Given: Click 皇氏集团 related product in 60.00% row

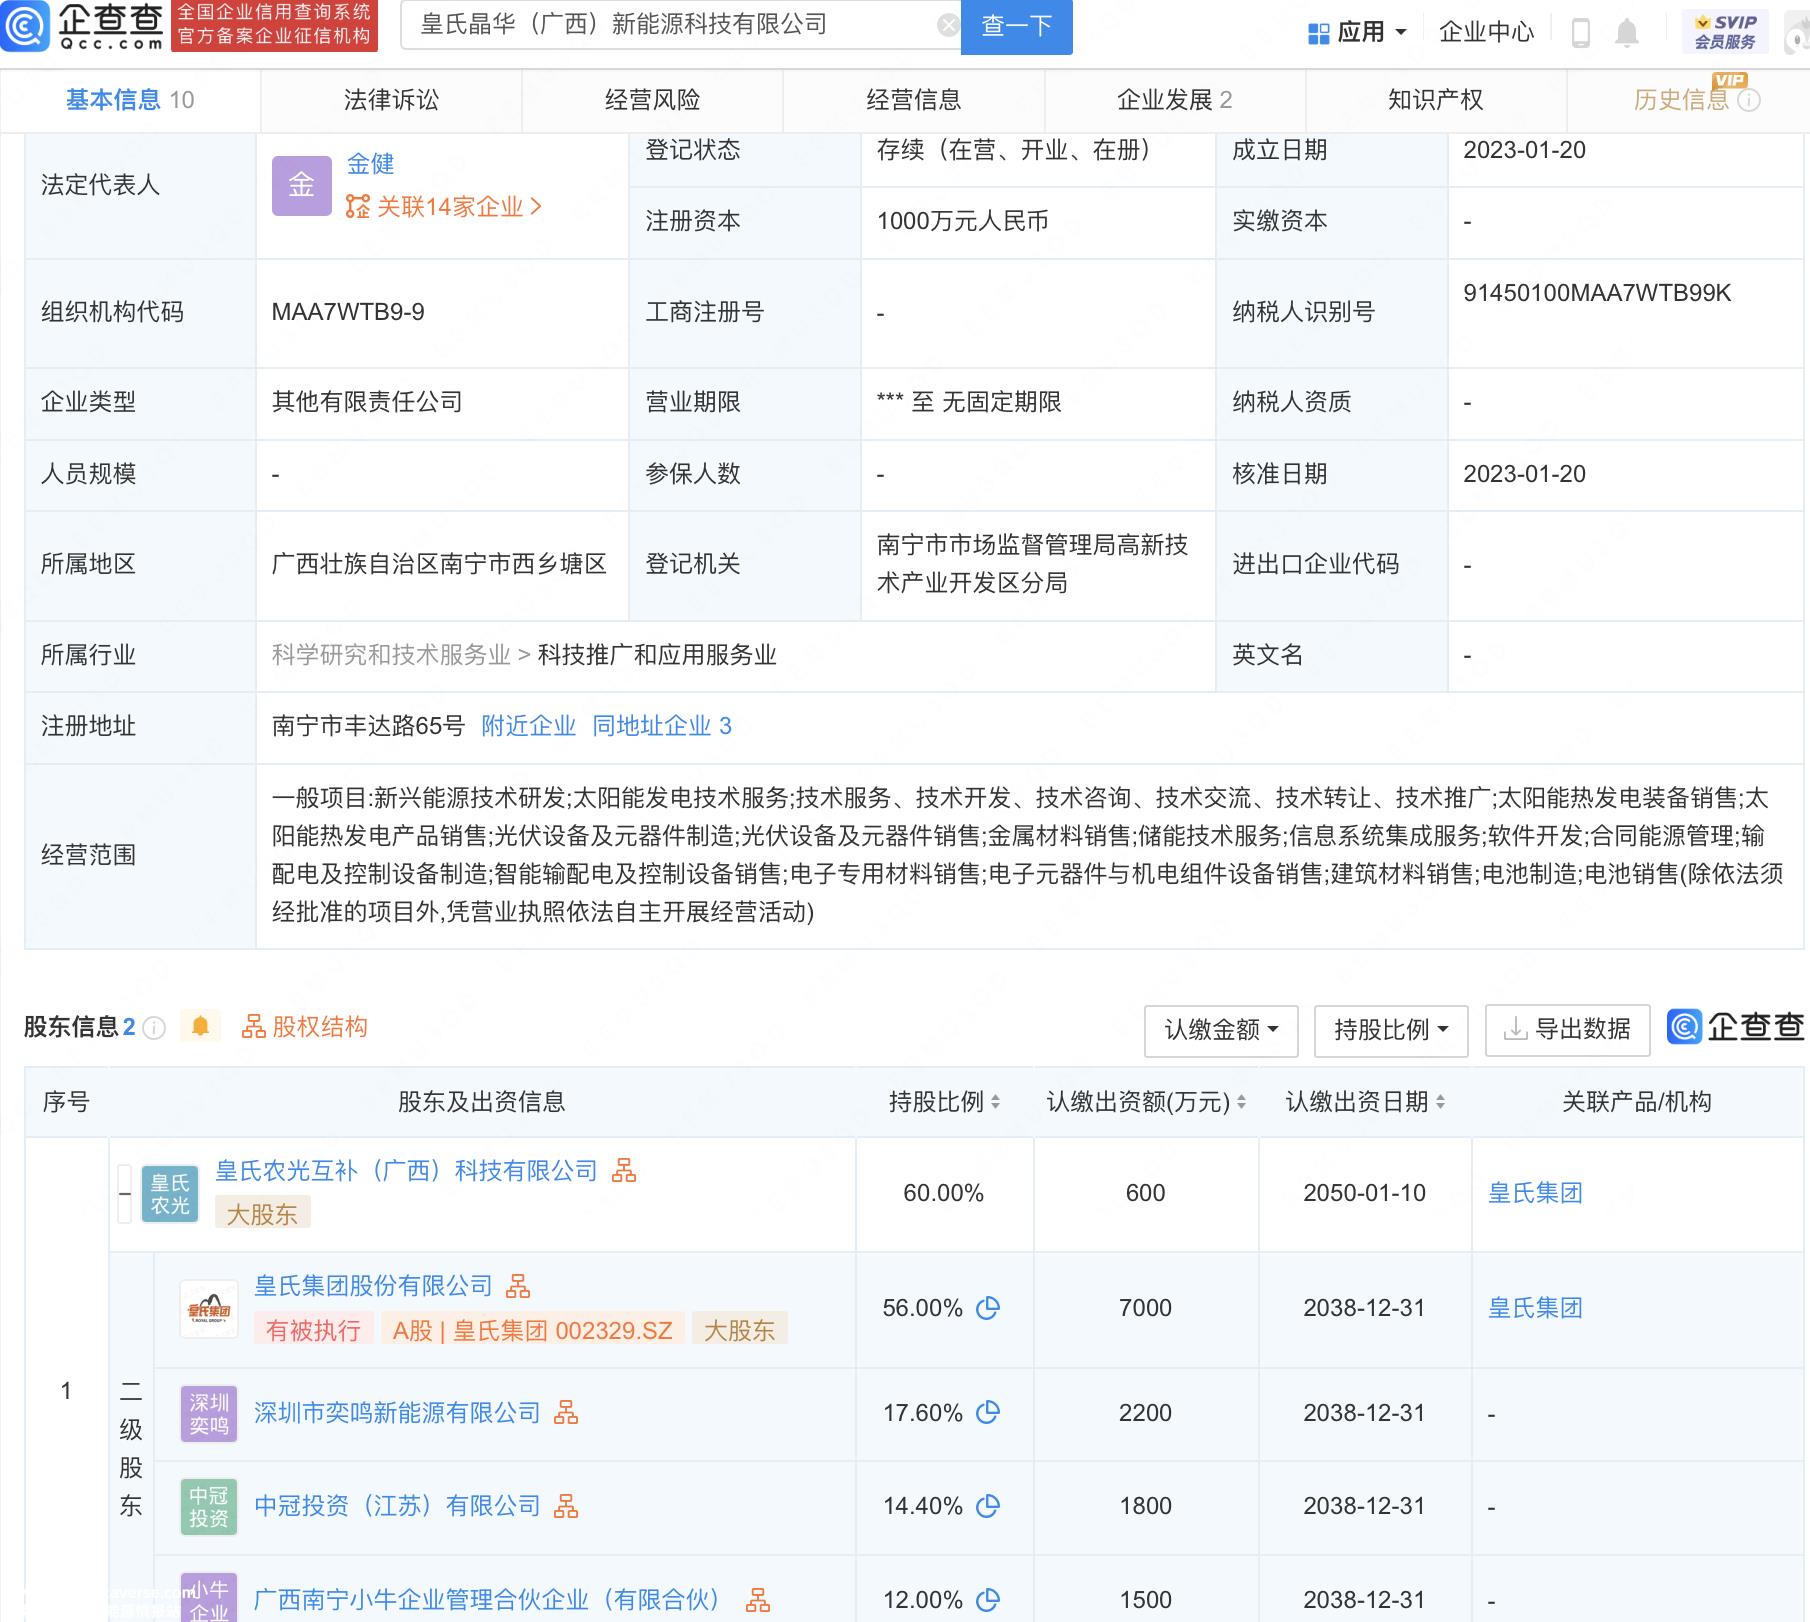Looking at the screenshot, I should (1535, 1193).
